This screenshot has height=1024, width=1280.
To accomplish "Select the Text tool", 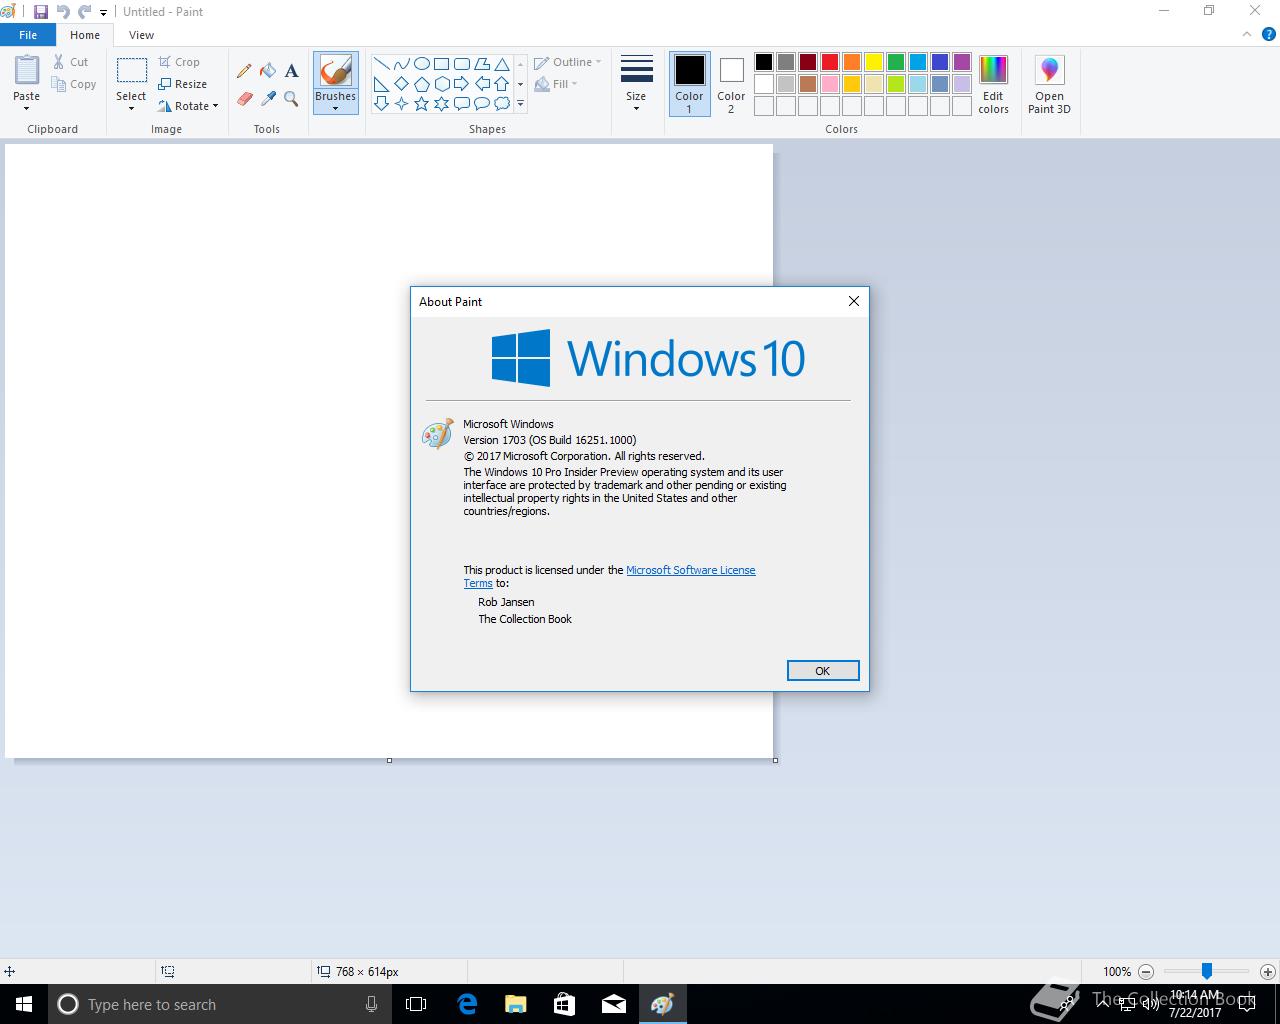I will 291,71.
